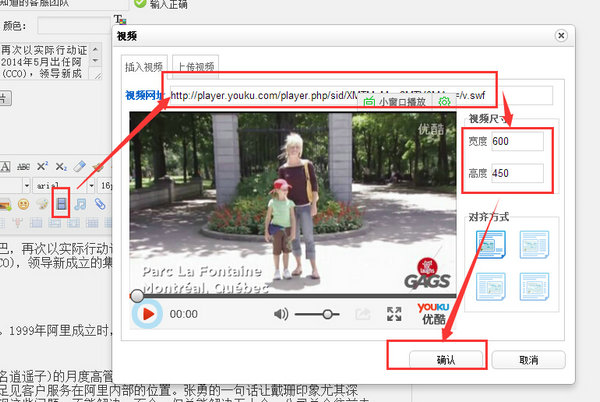
Task: Click the 高度 height field showing 450
Action: coord(517,174)
